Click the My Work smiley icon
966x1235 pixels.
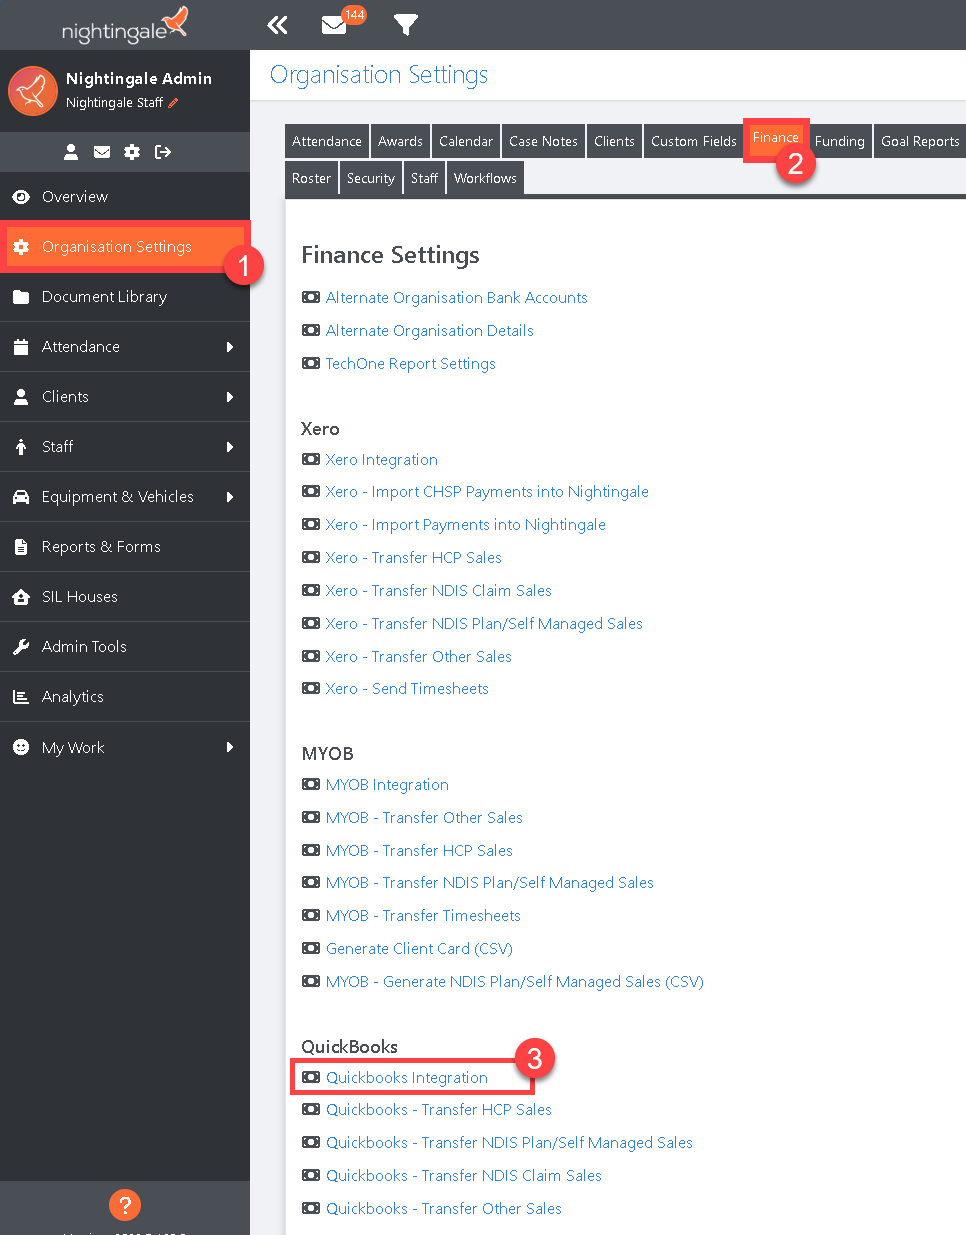pyautogui.click(x=21, y=747)
